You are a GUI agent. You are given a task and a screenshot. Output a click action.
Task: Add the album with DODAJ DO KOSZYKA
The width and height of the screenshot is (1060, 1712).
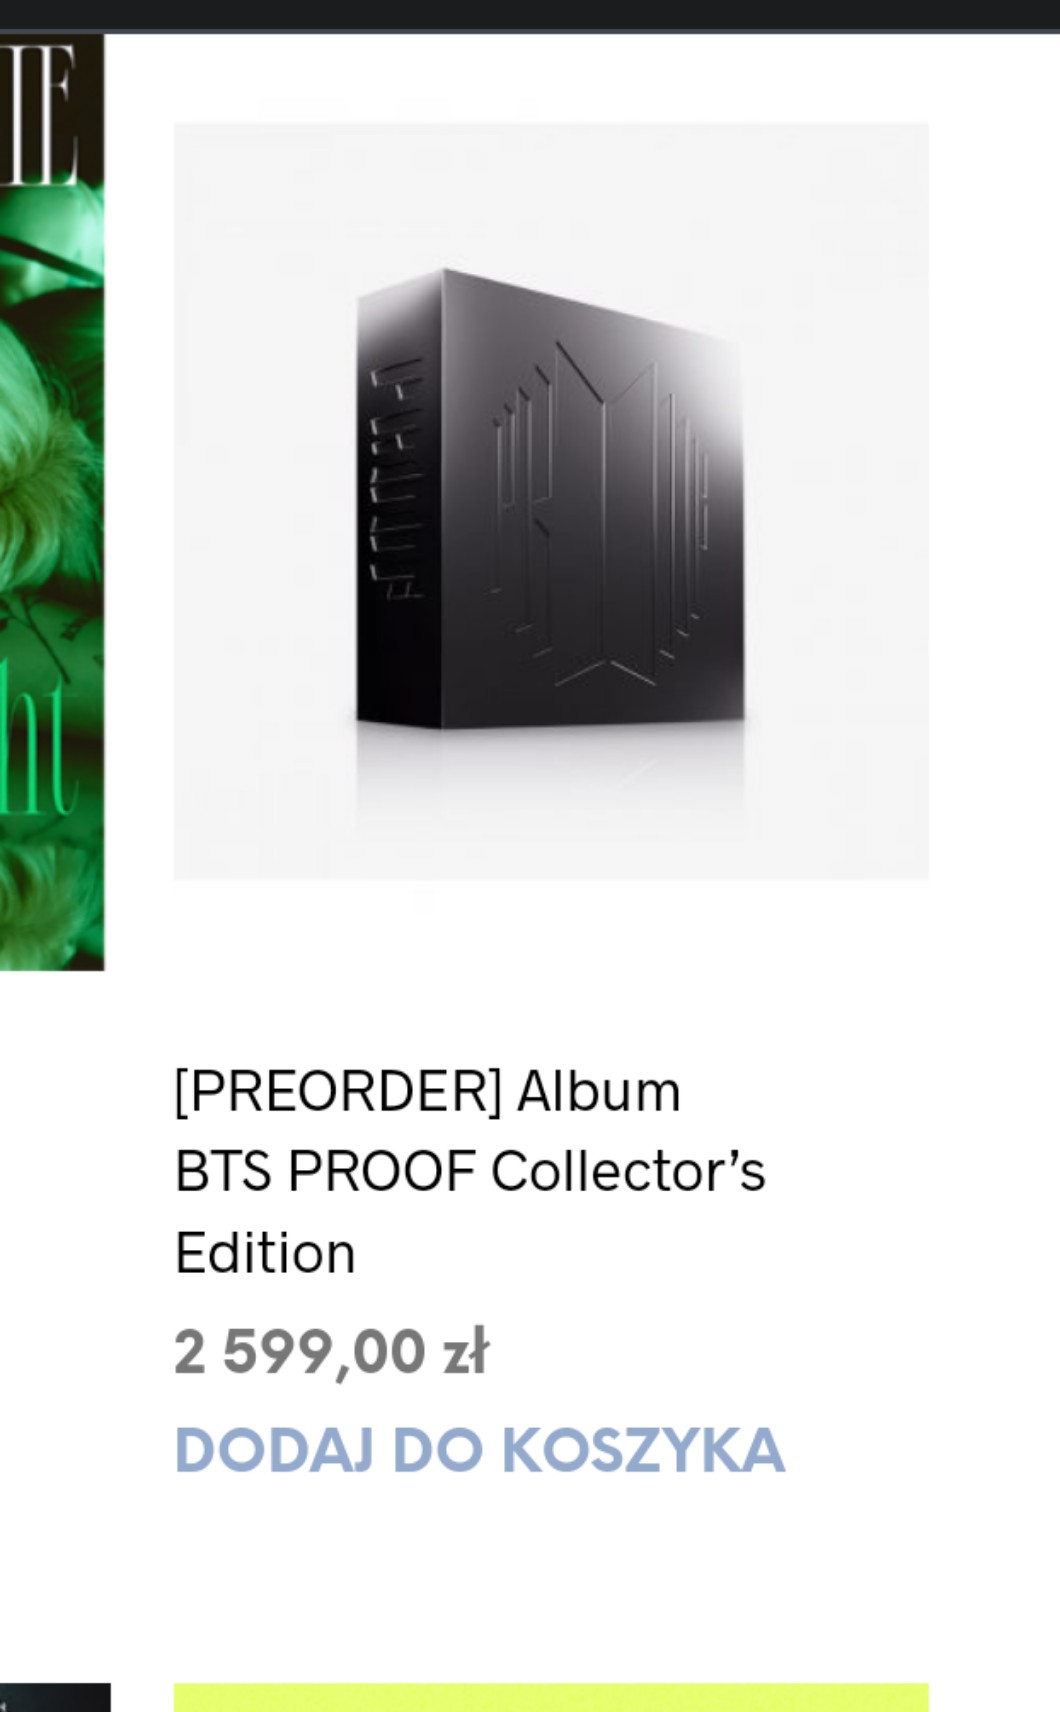[x=479, y=1449]
